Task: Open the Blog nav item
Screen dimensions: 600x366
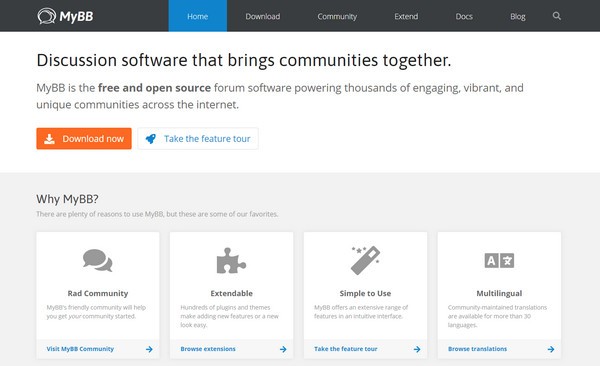Action: pos(517,16)
